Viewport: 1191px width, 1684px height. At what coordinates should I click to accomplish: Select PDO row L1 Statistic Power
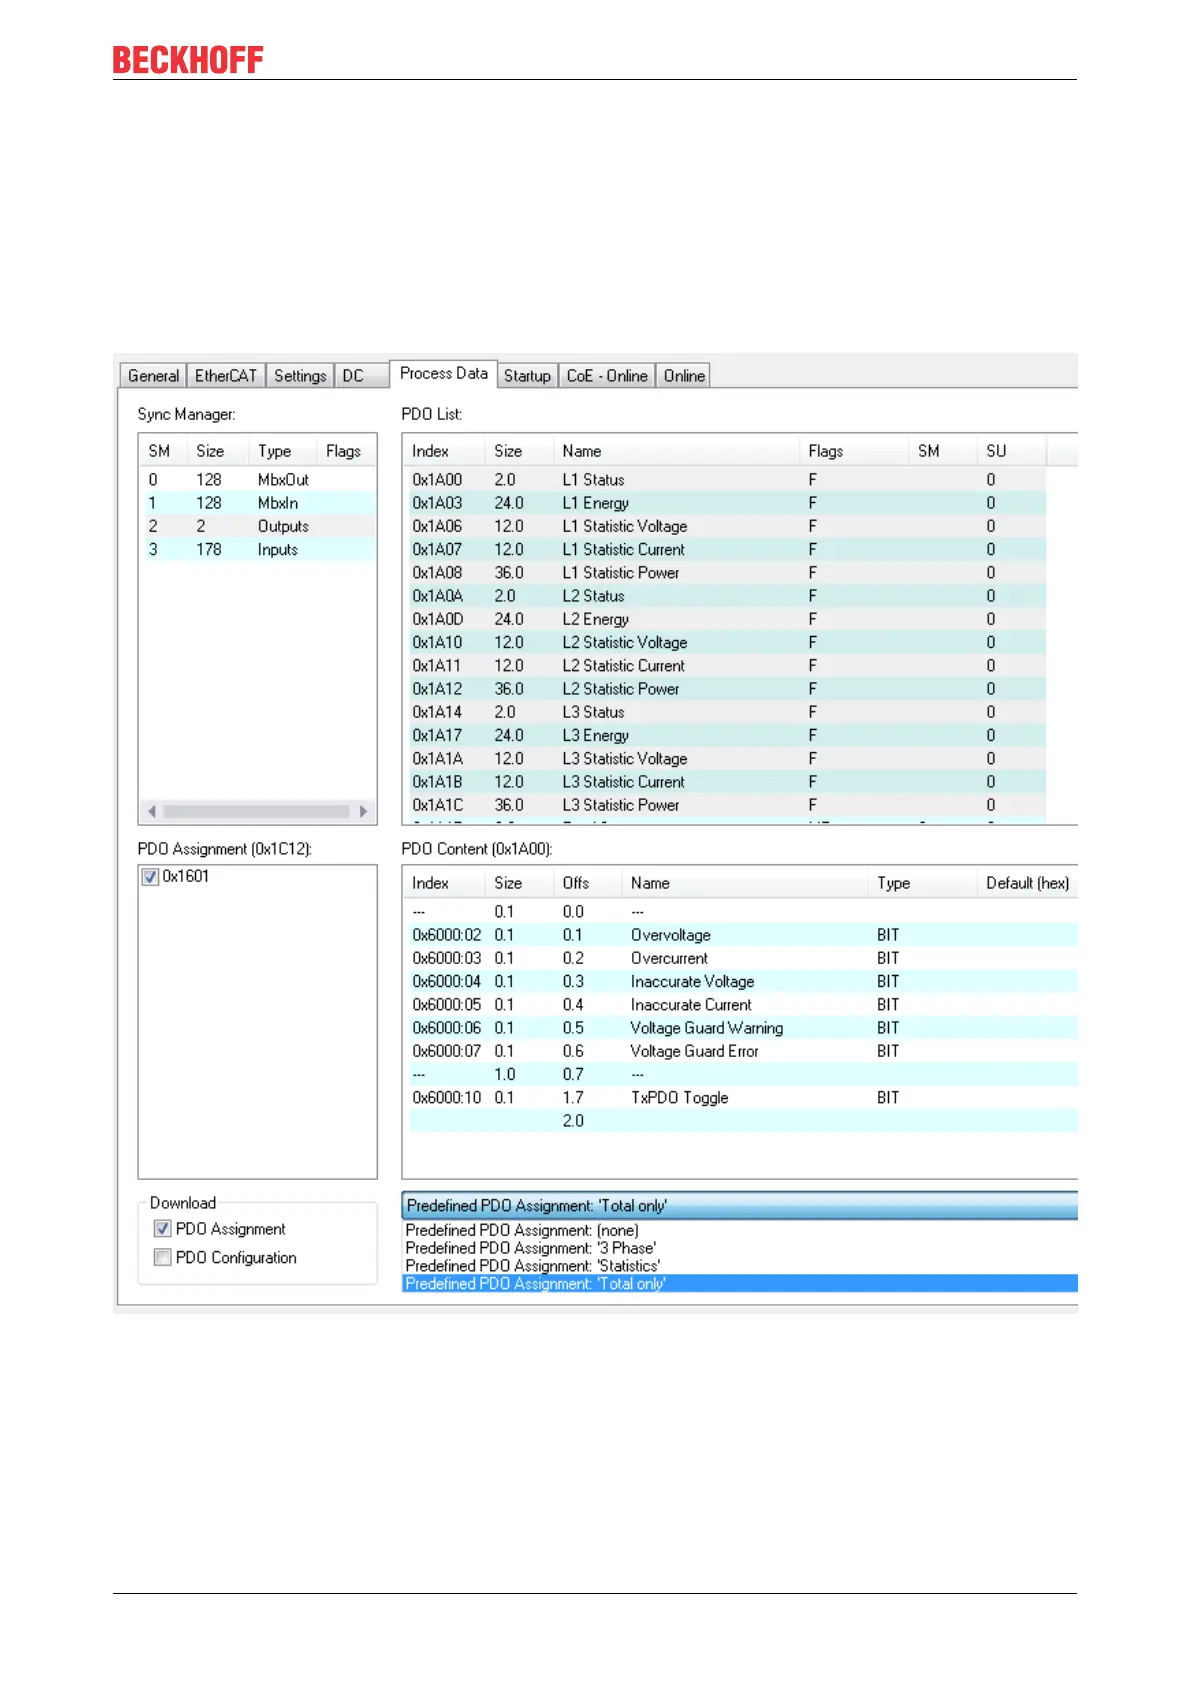pos(725,573)
